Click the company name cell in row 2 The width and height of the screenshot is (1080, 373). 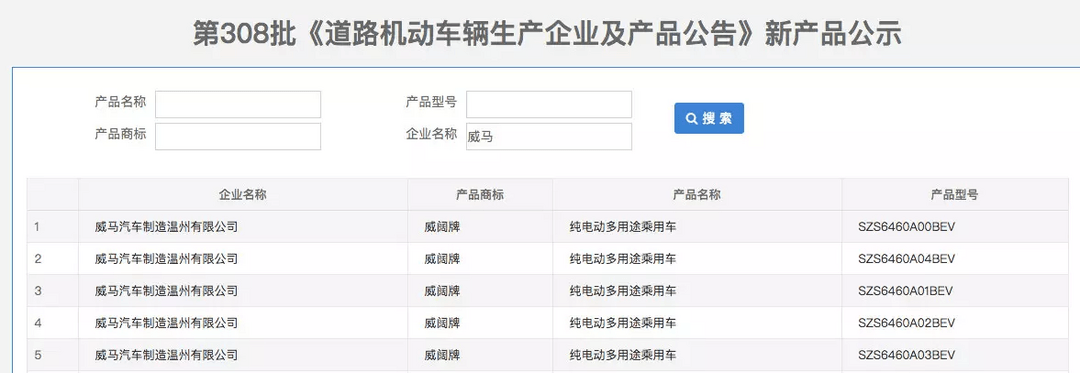[x=242, y=259]
